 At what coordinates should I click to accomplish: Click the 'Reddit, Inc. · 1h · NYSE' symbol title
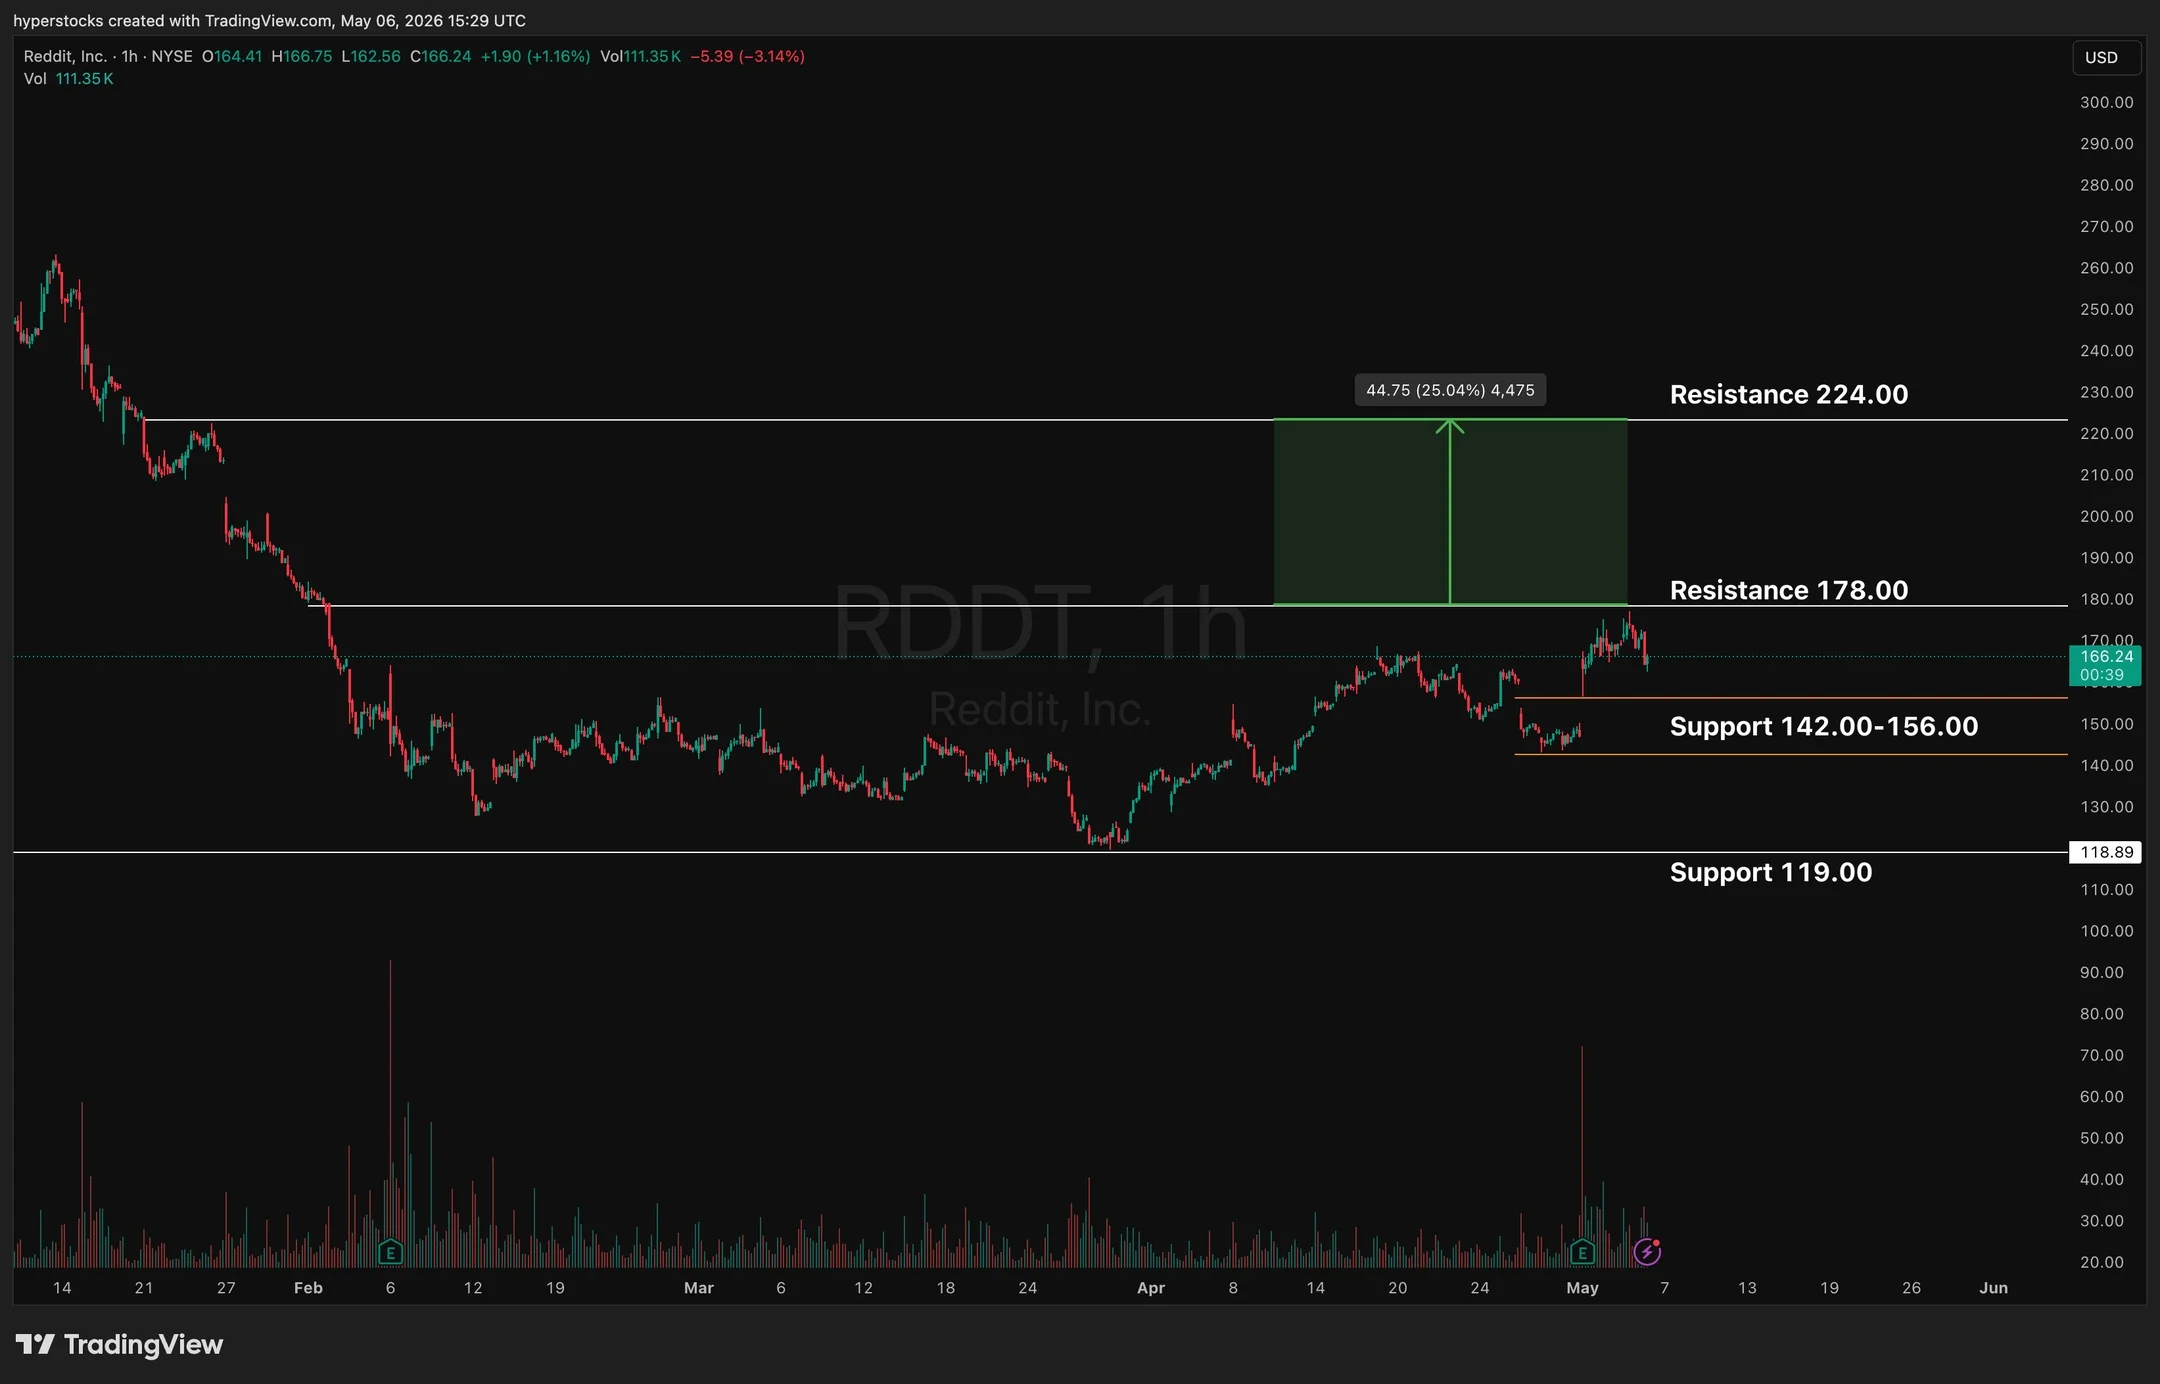(108, 57)
